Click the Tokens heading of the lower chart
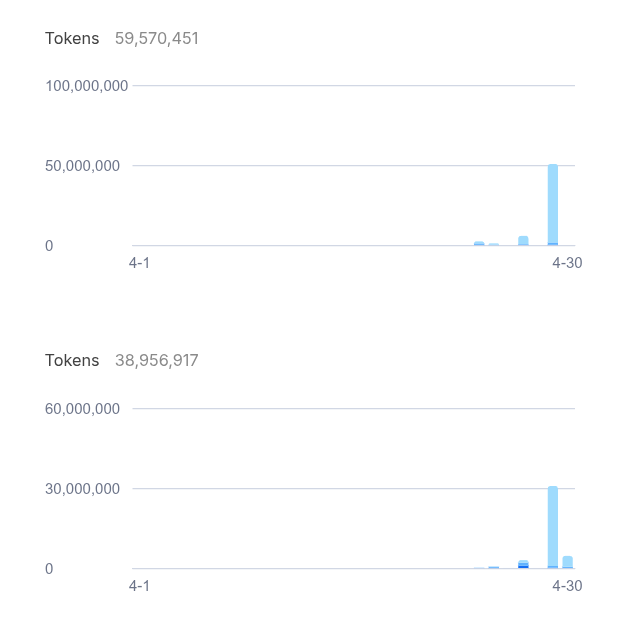The image size is (622, 628). (x=72, y=360)
